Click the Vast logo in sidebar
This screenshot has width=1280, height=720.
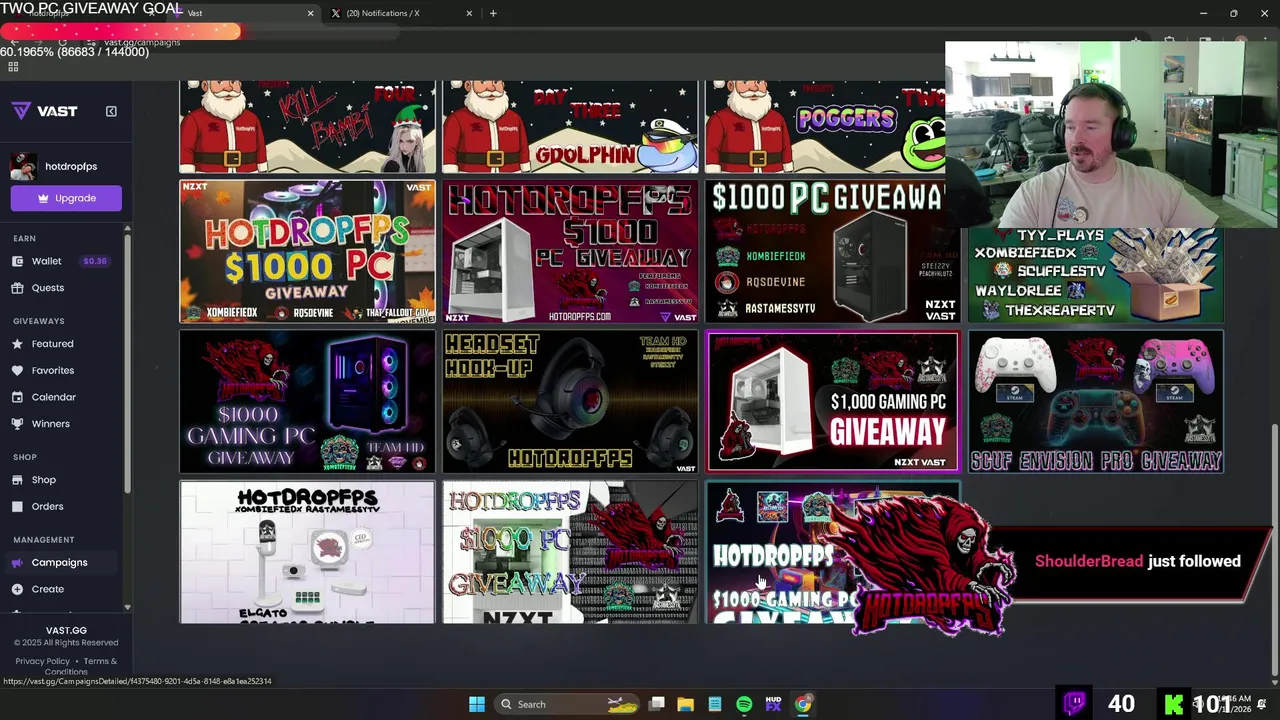coord(44,111)
